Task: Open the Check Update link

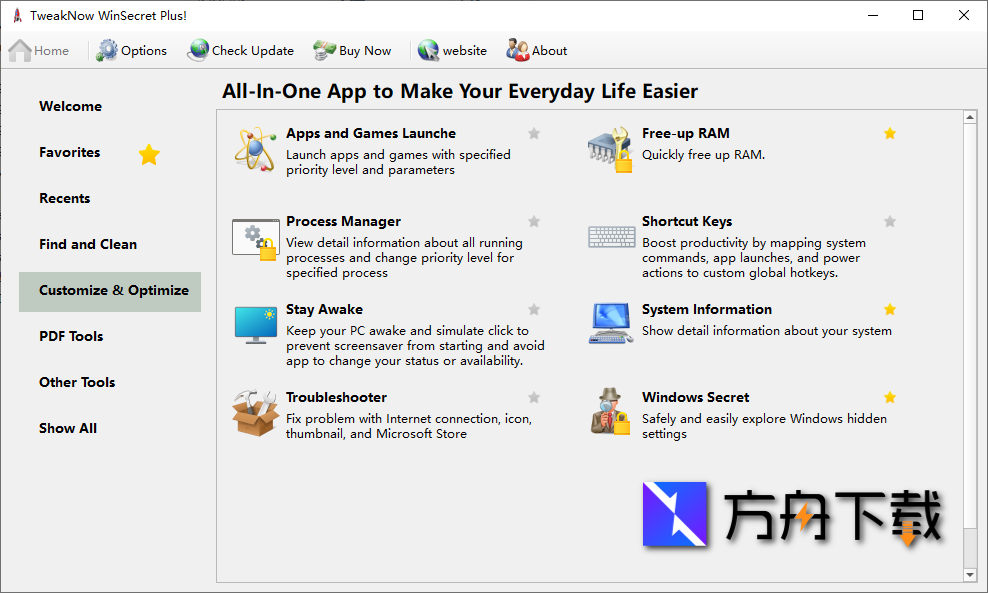Action: pyautogui.click(x=240, y=50)
